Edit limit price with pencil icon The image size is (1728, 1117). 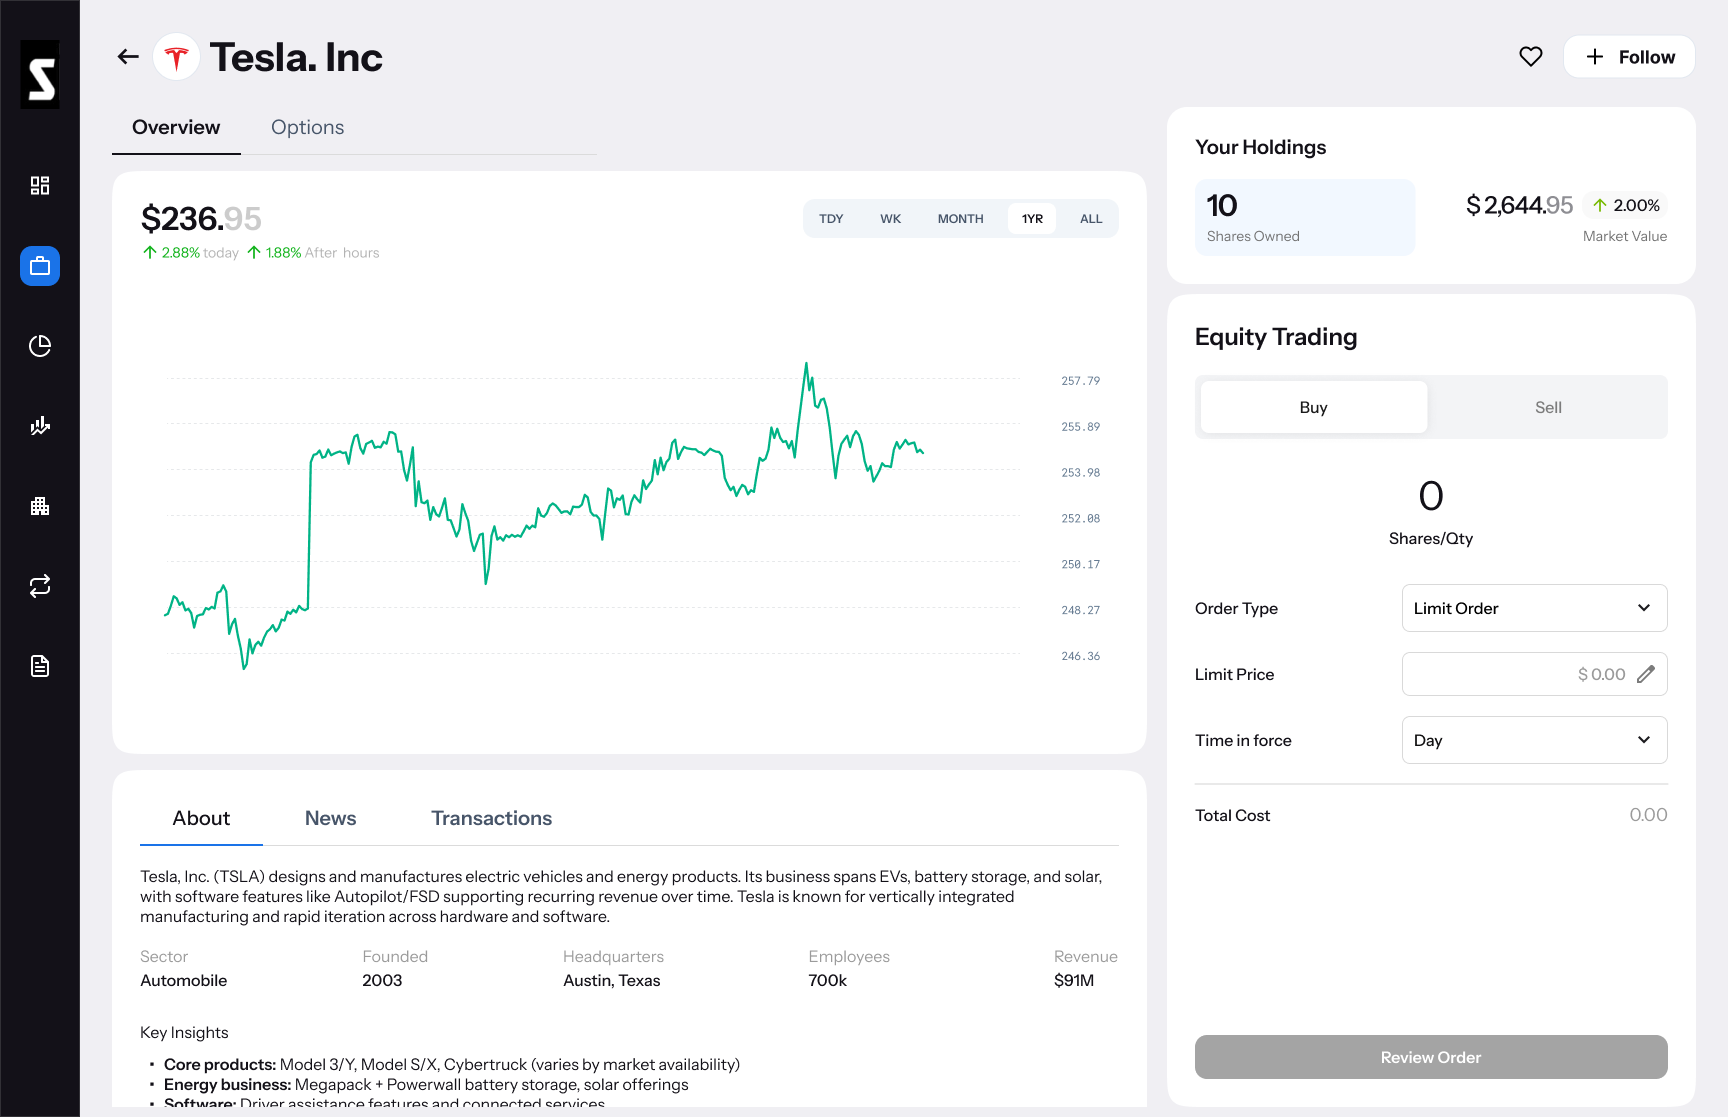1646,674
